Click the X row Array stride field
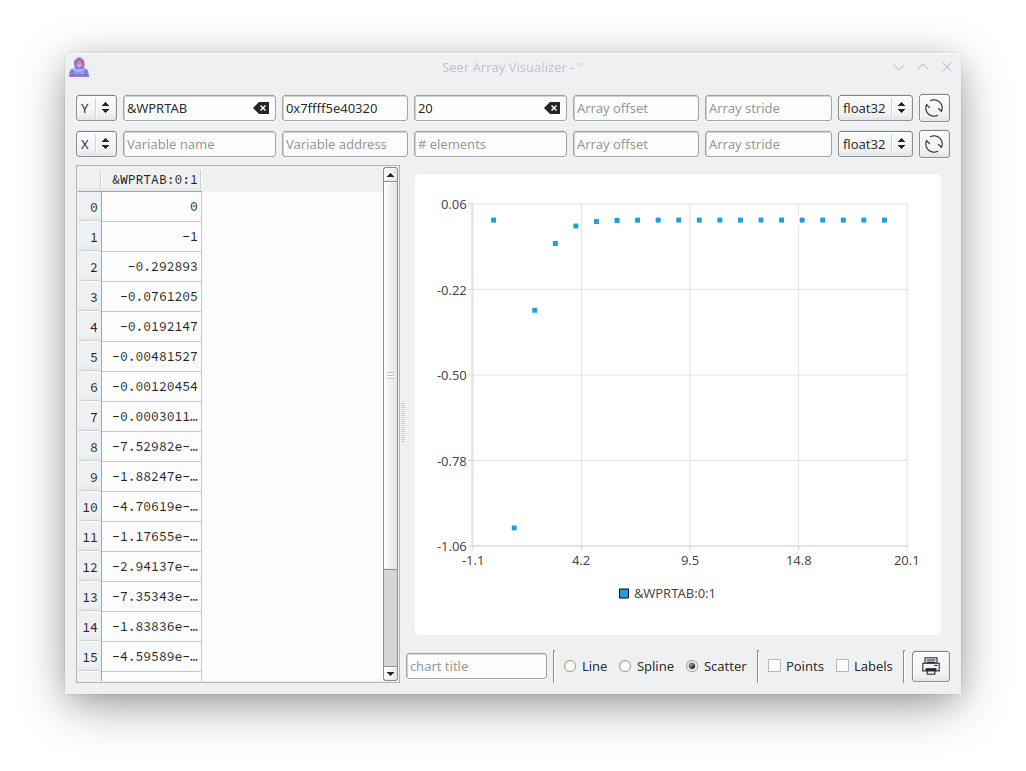This screenshot has width=1026, height=771. coord(768,144)
